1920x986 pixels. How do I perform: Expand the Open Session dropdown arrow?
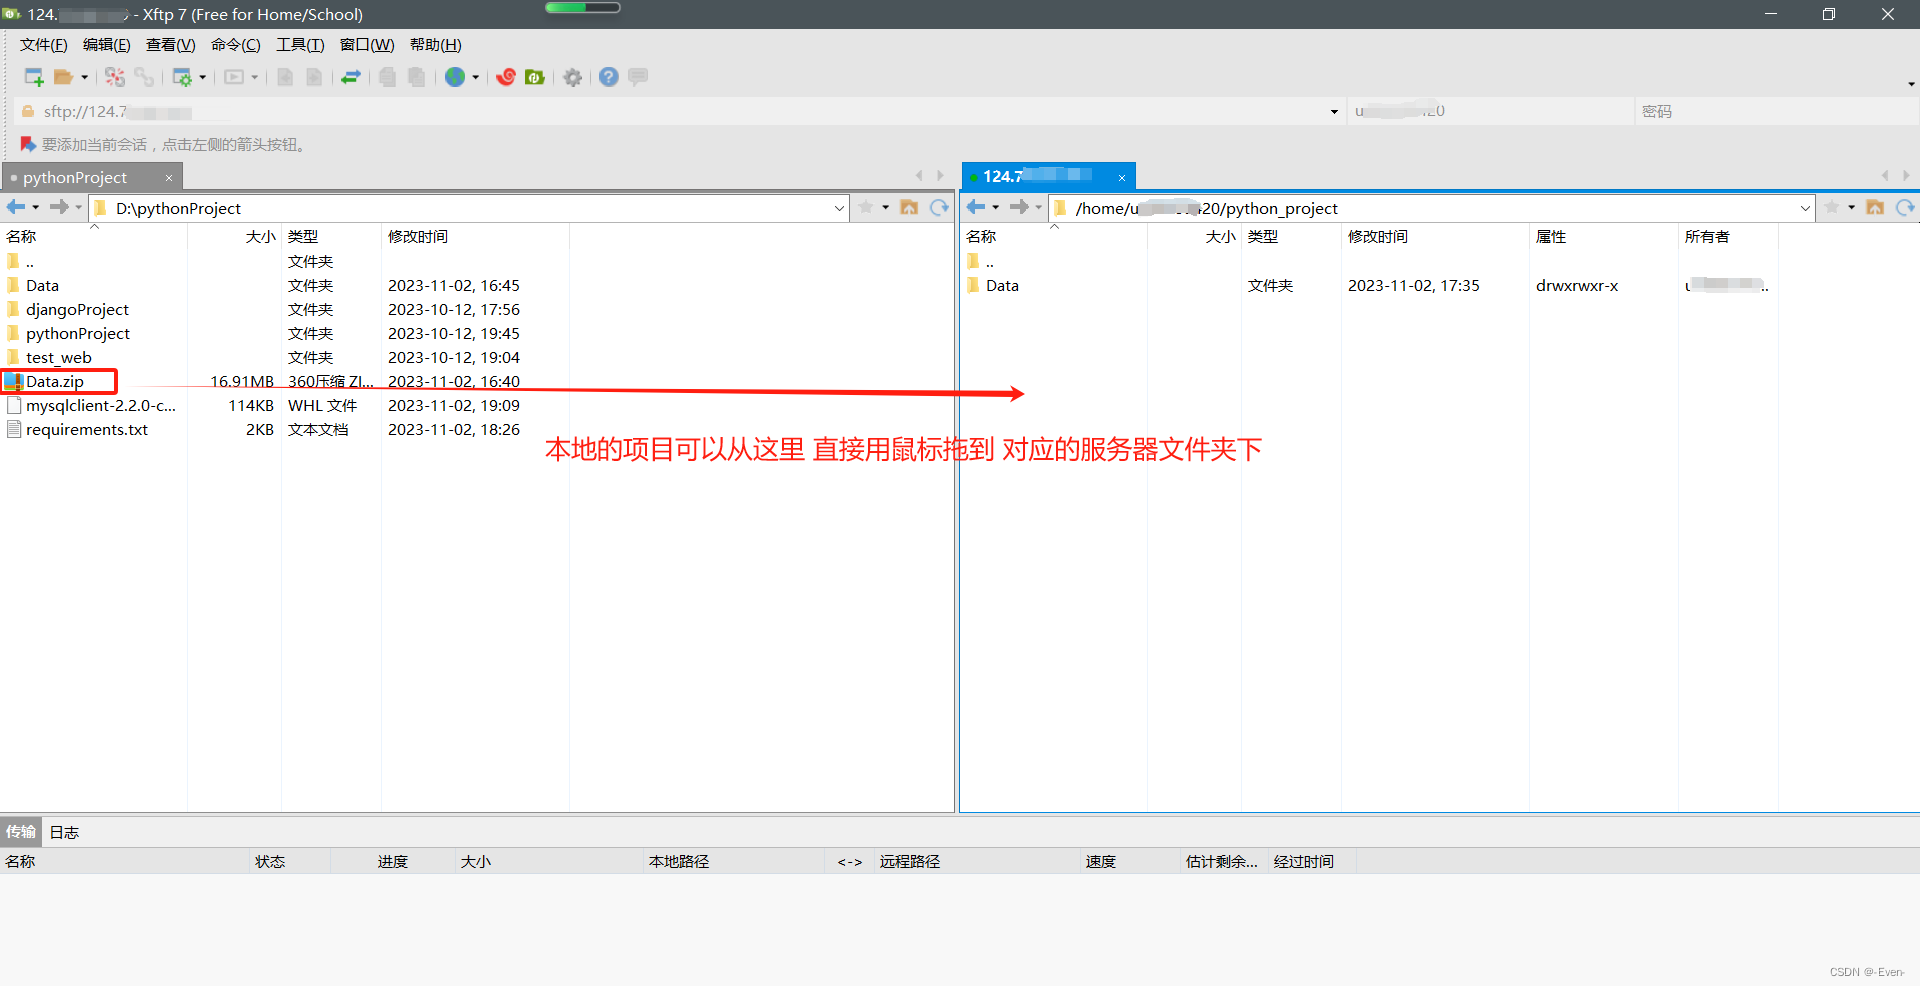click(x=84, y=77)
